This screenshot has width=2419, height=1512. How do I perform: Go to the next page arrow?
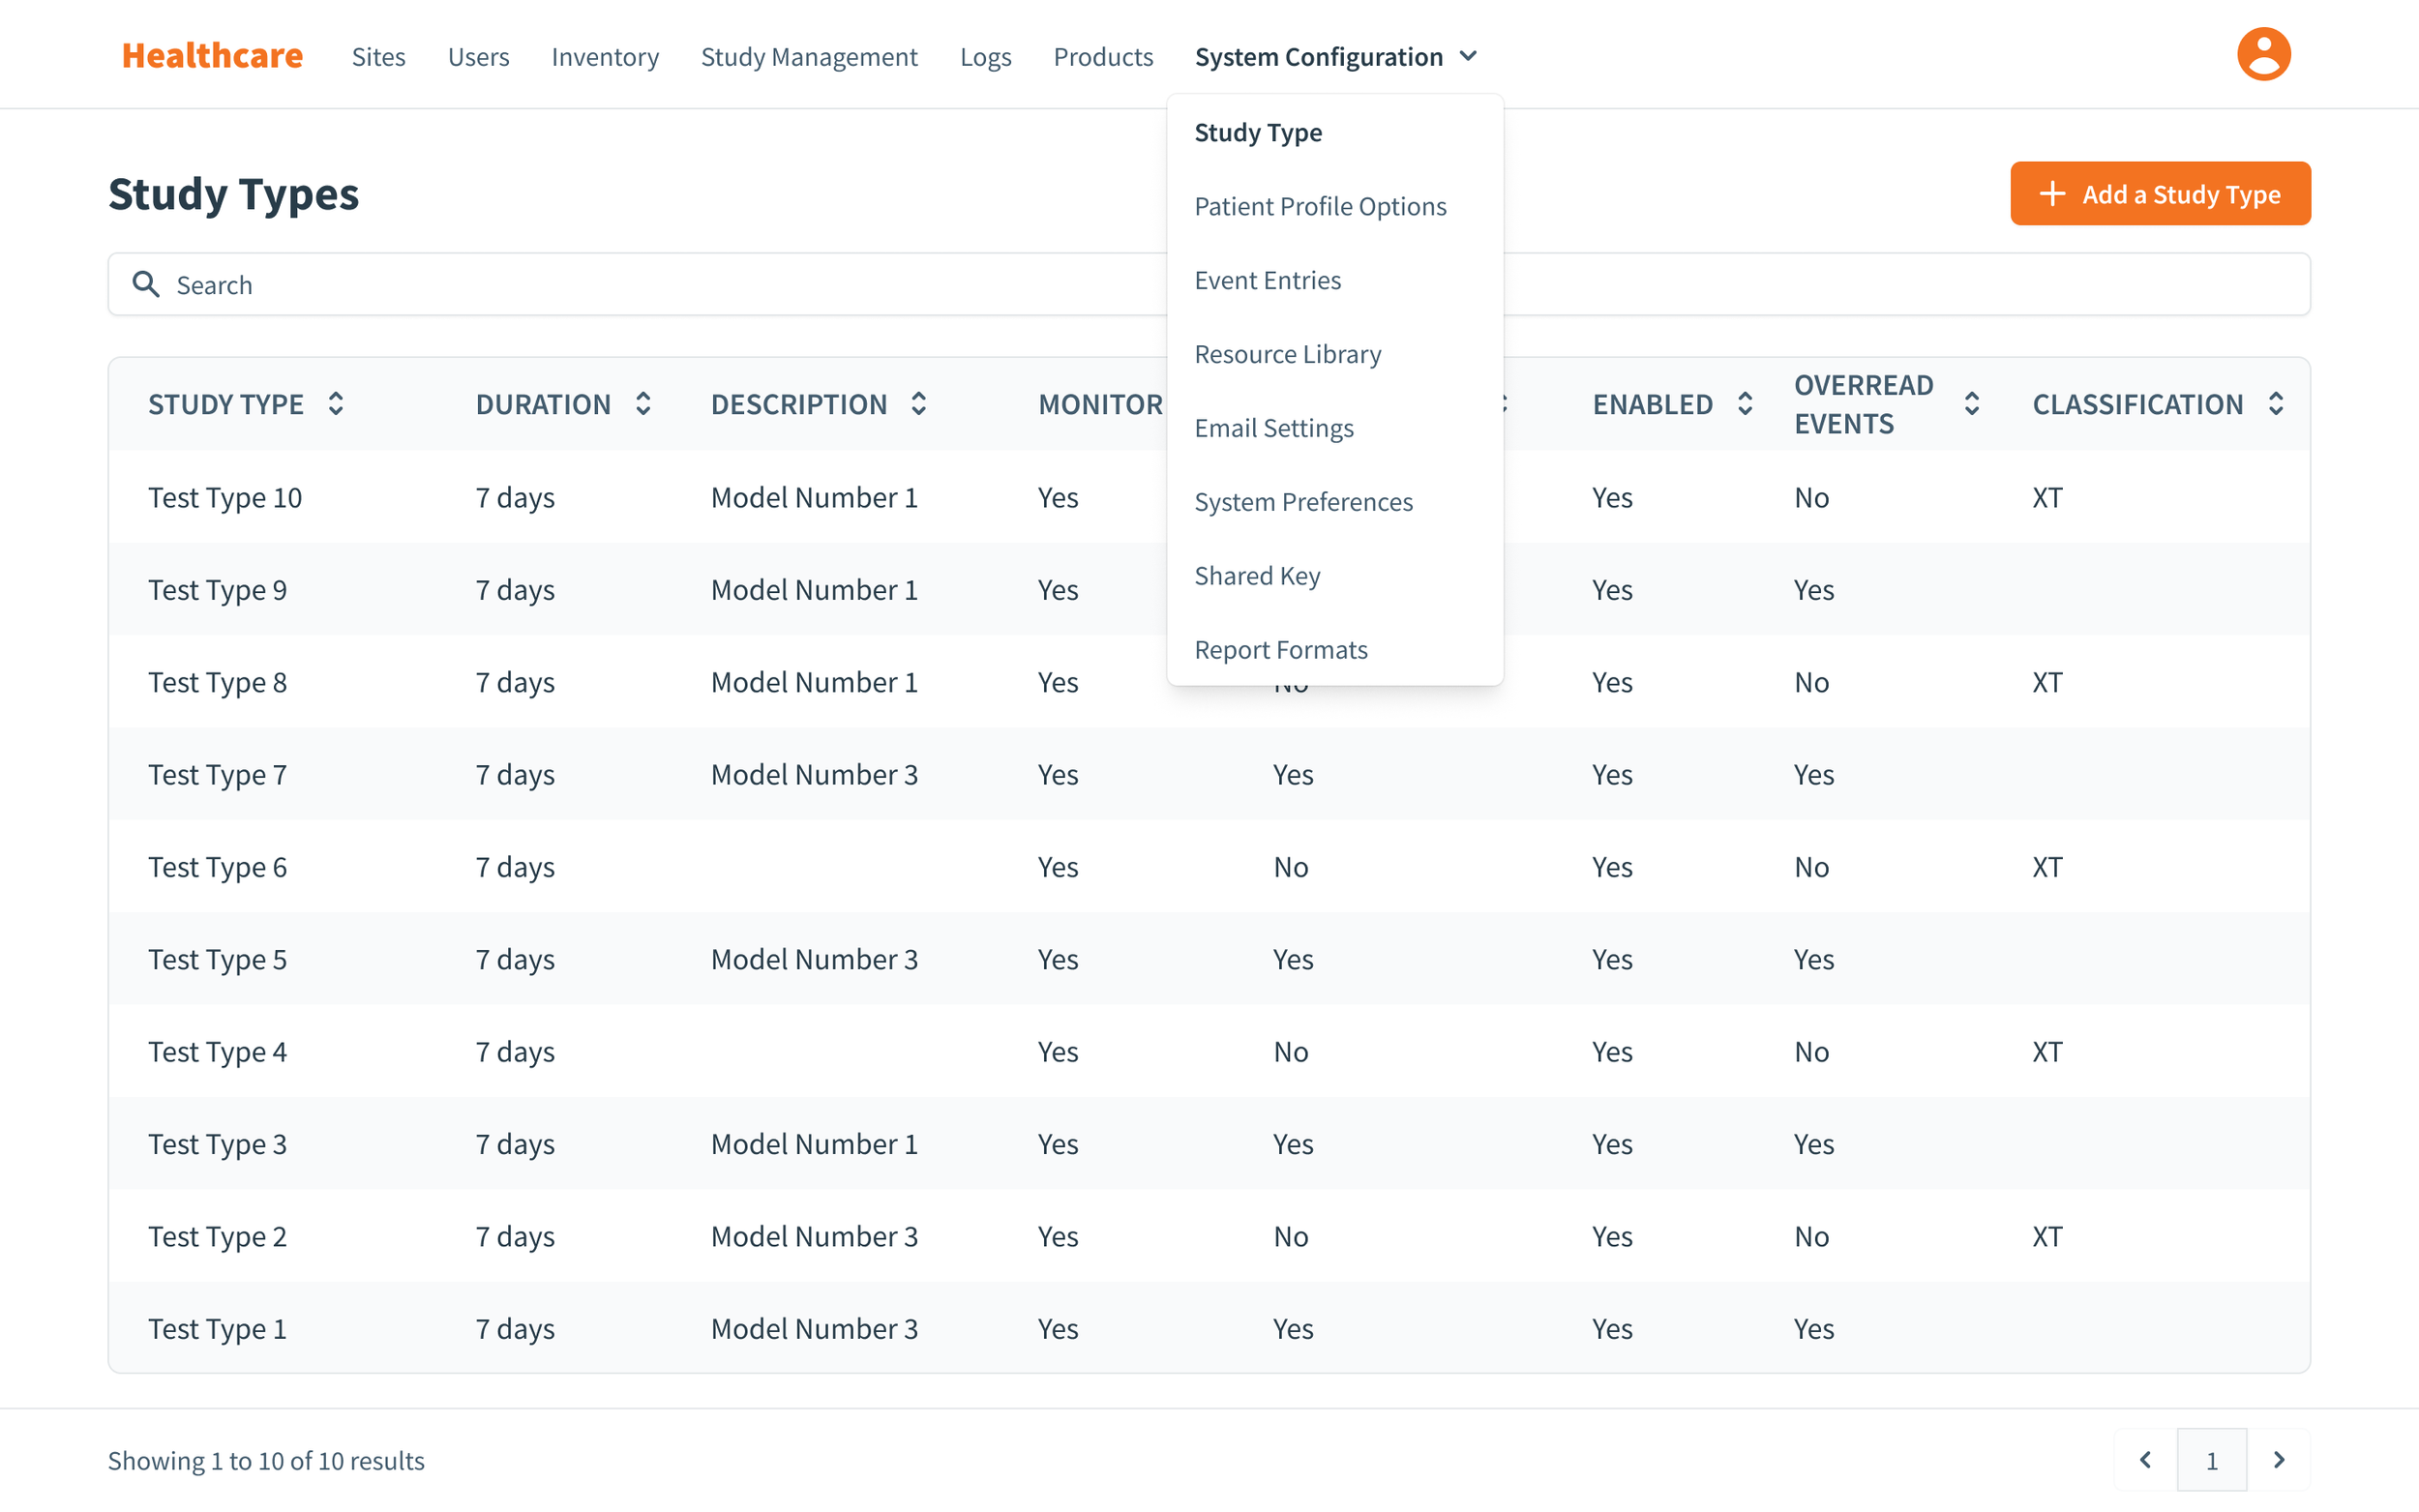pyautogui.click(x=2278, y=1460)
